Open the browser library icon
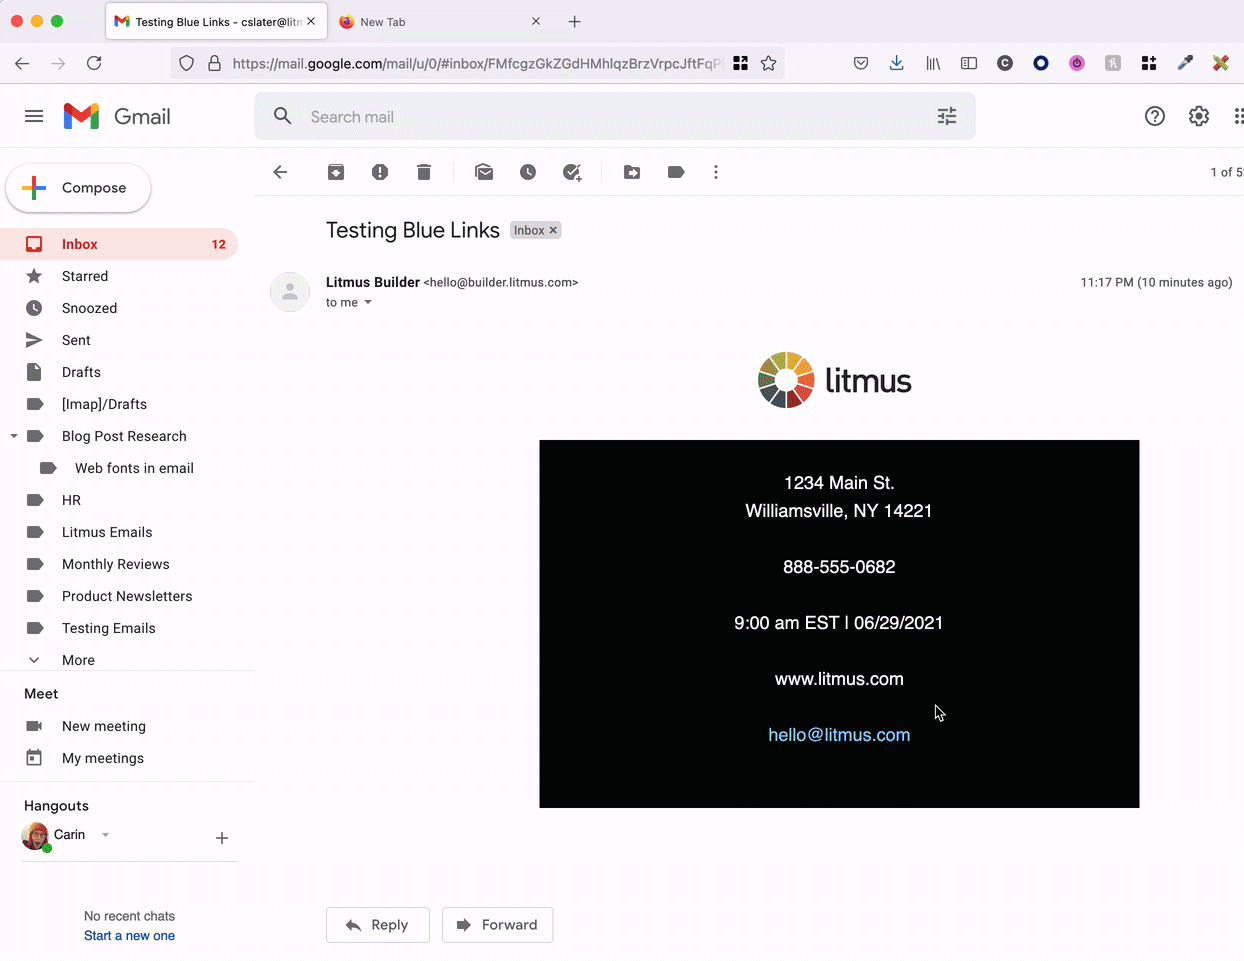 [x=933, y=63]
